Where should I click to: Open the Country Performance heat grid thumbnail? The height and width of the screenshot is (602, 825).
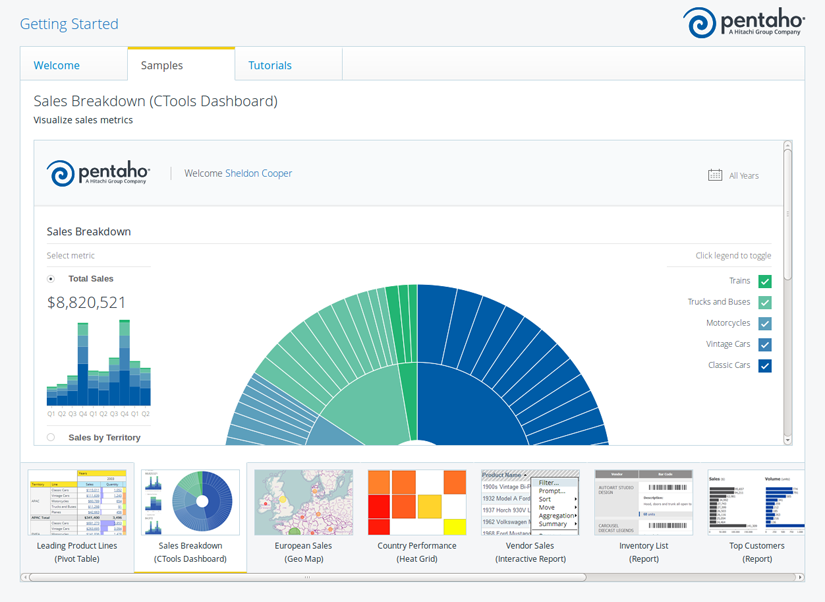pos(417,503)
